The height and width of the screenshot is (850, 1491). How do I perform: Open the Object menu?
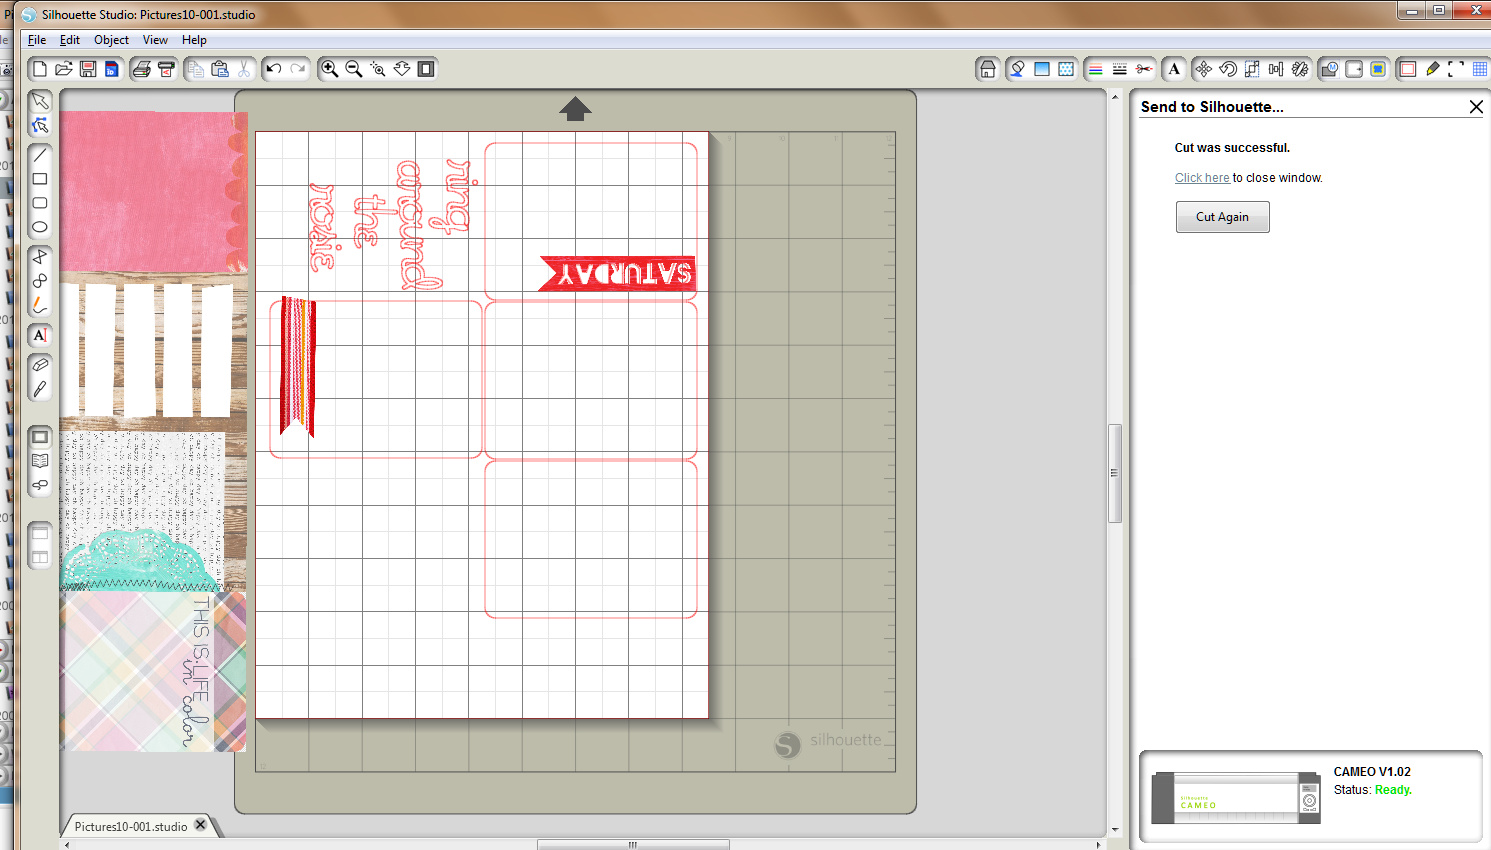click(x=111, y=40)
